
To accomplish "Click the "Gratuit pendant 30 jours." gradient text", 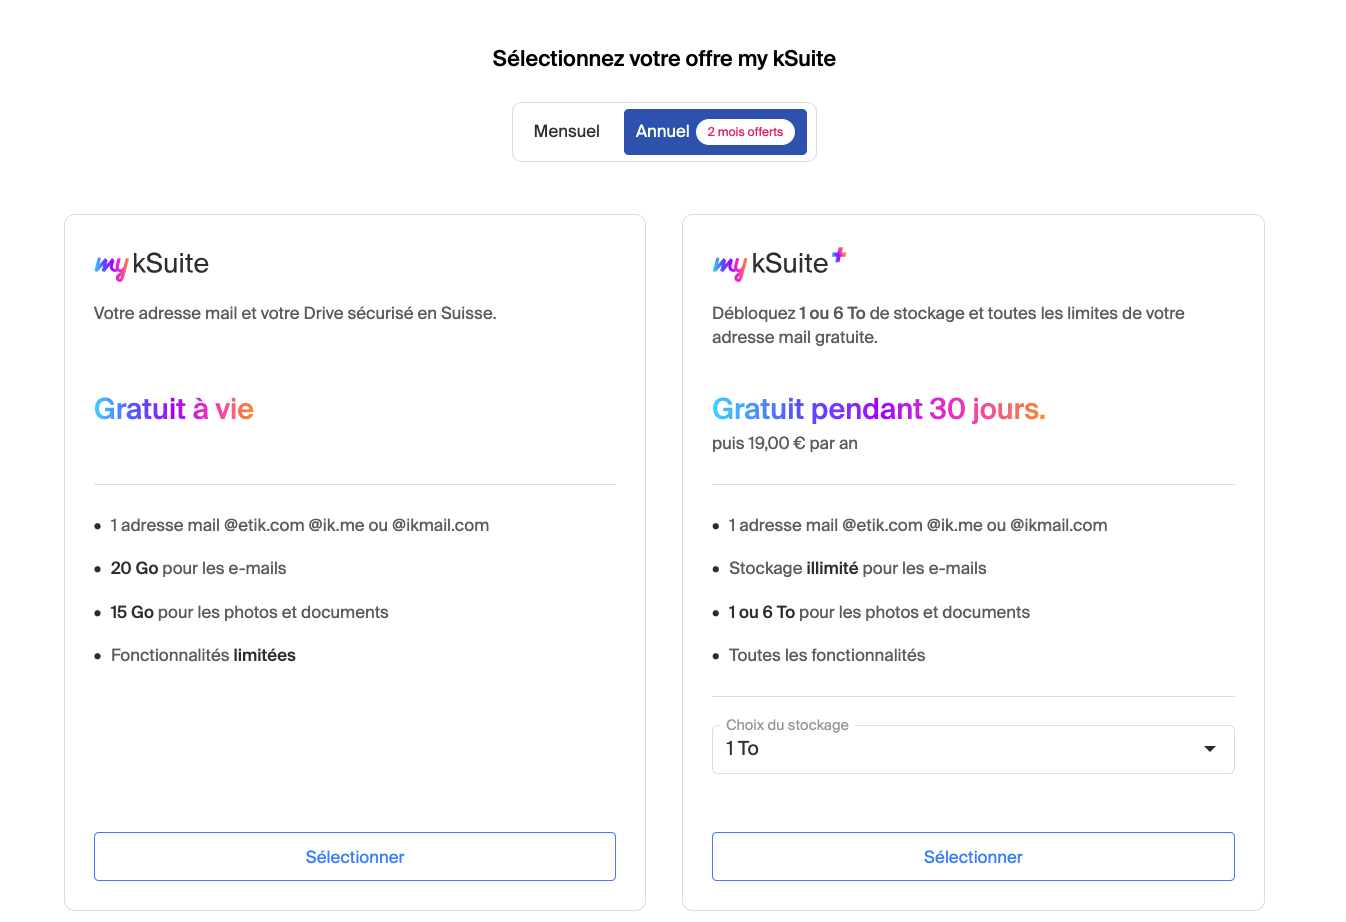I will click(878, 409).
